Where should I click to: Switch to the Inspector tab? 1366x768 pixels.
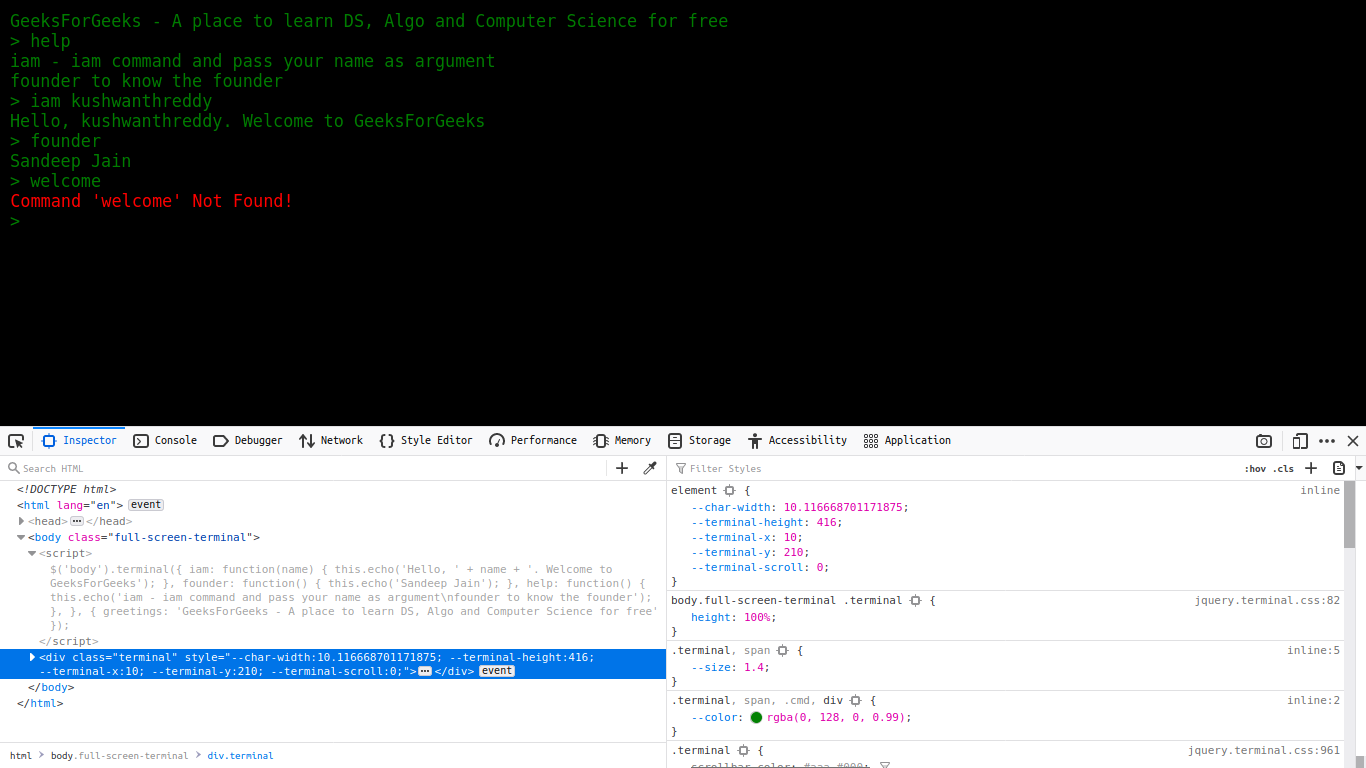79,441
